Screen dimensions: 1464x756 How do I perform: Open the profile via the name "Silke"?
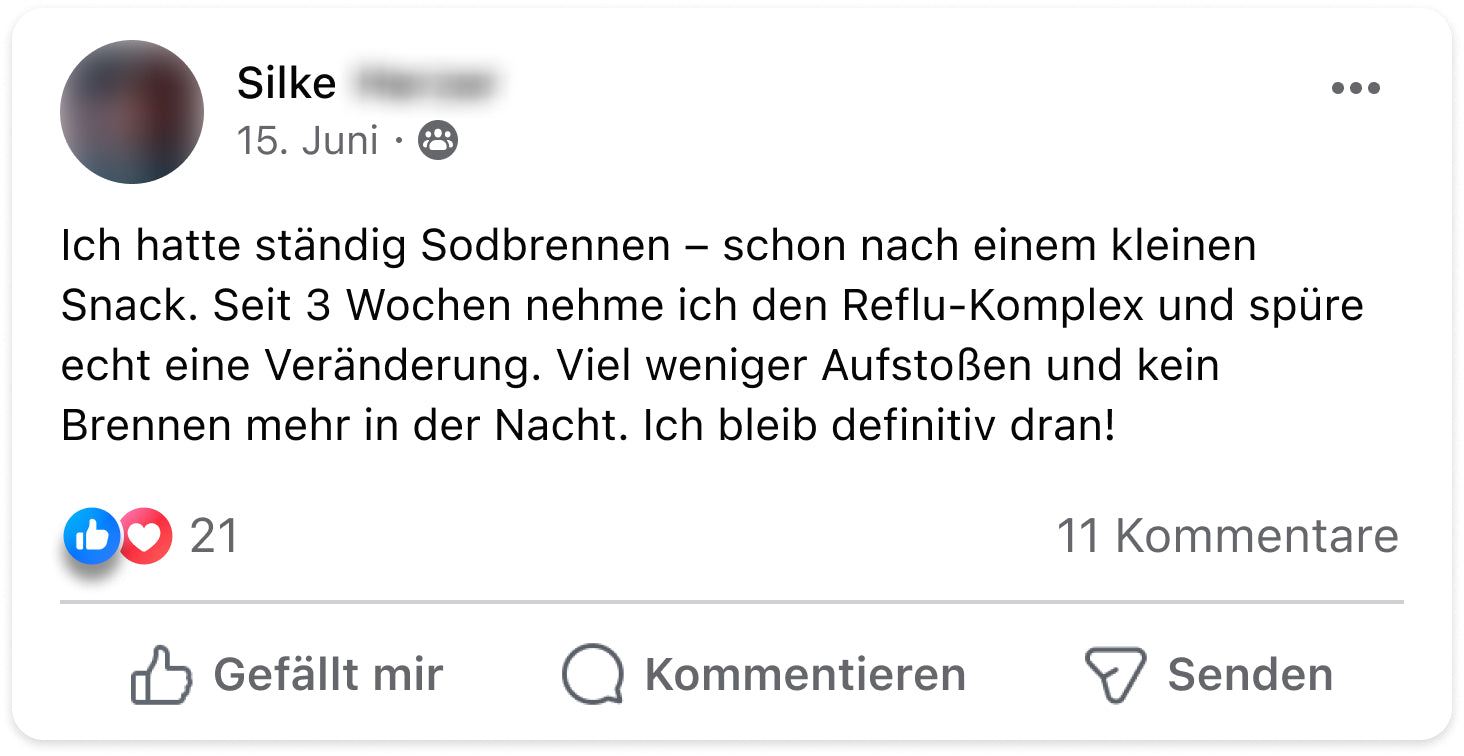click(286, 84)
